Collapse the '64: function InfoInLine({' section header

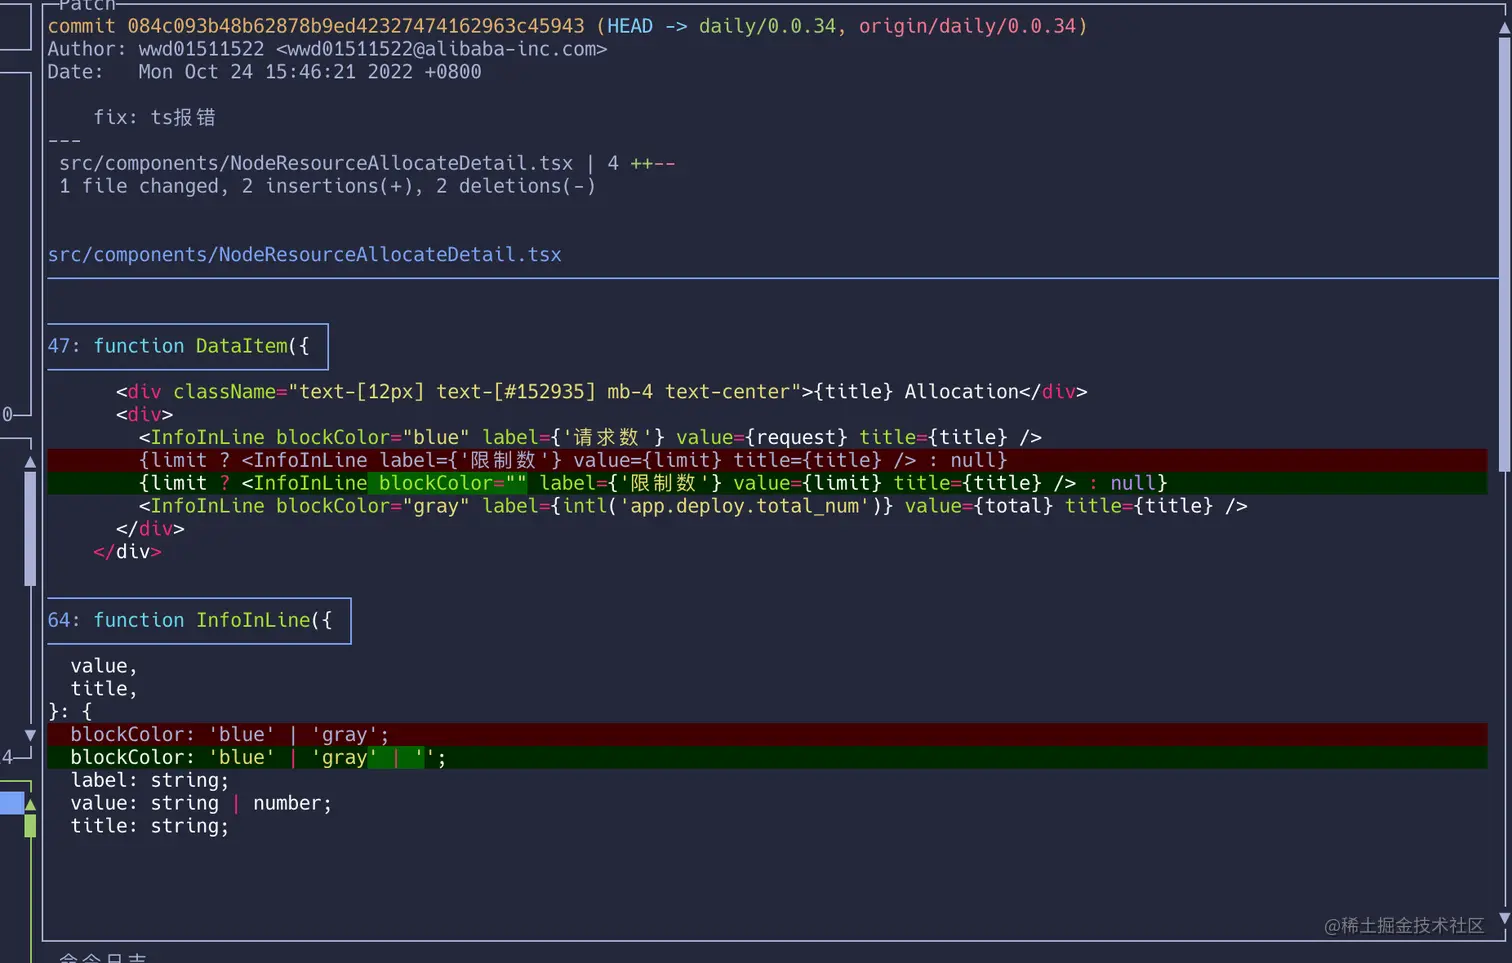[198, 620]
